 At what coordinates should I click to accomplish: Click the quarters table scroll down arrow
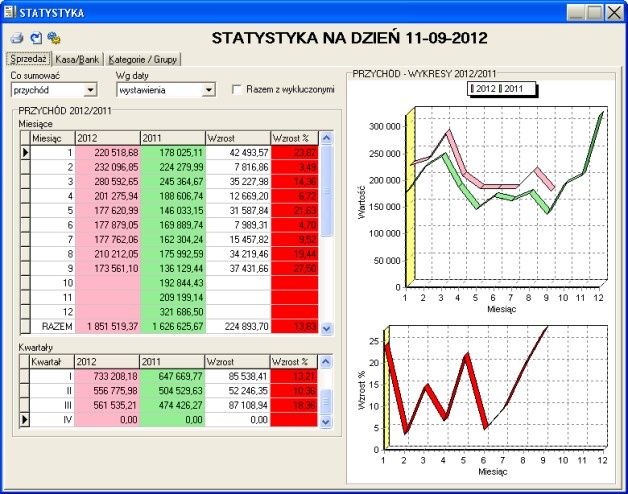326,421
